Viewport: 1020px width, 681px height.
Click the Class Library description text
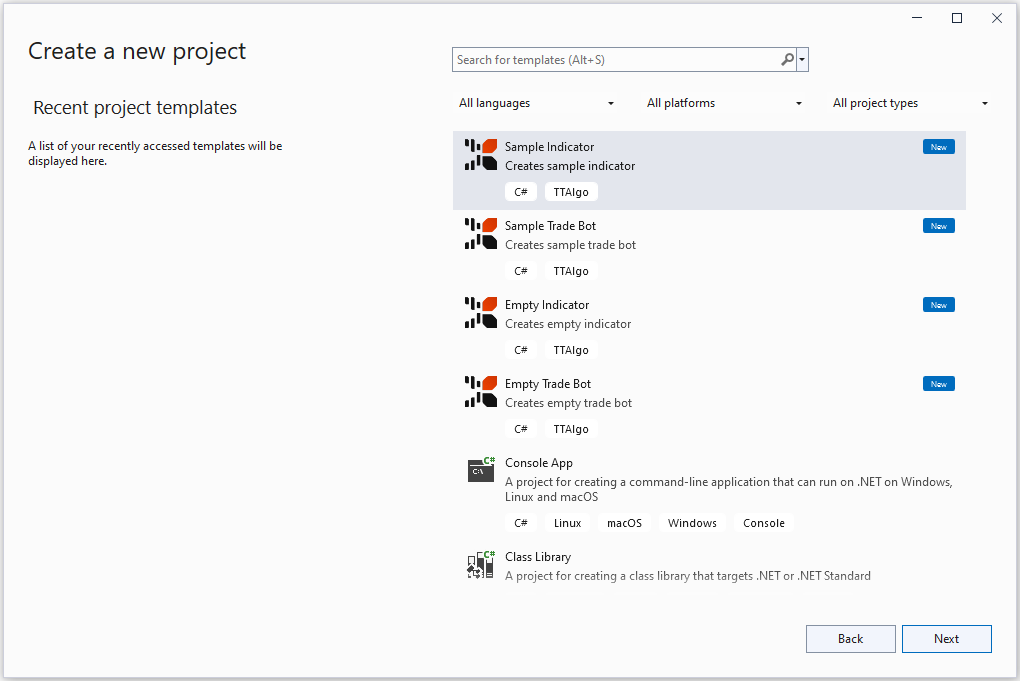point(688,576)
